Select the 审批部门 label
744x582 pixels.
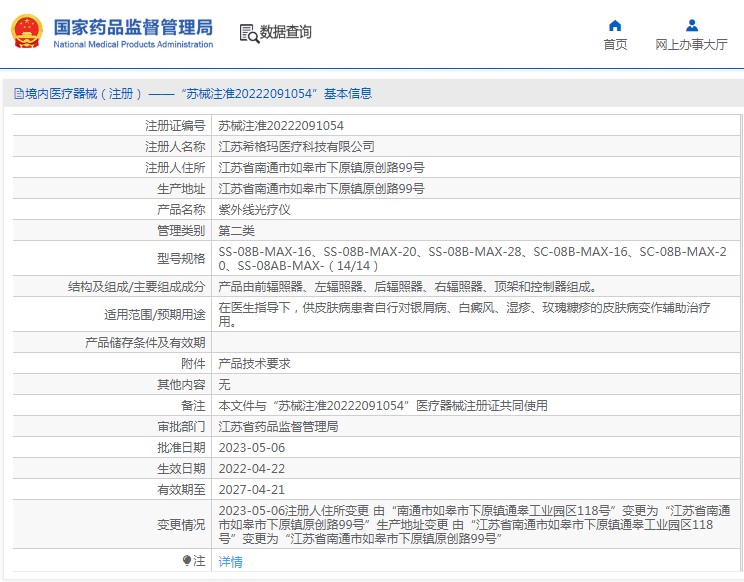click(181, 427)
